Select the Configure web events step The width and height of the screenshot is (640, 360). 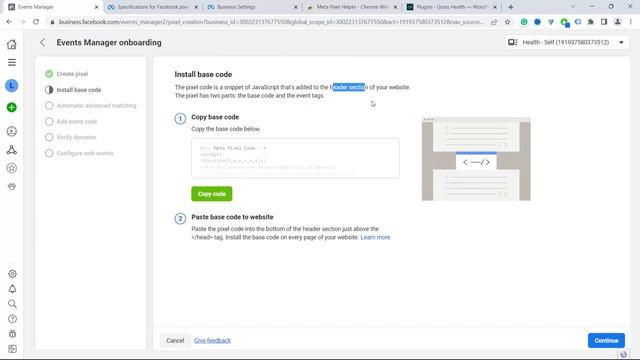(79, 153)
